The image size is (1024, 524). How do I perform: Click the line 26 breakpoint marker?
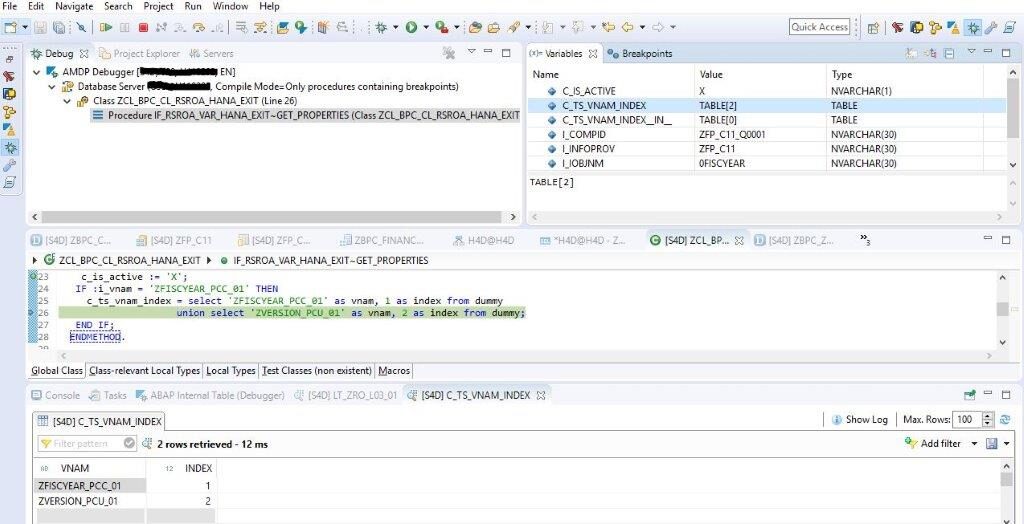coord(33,313)
